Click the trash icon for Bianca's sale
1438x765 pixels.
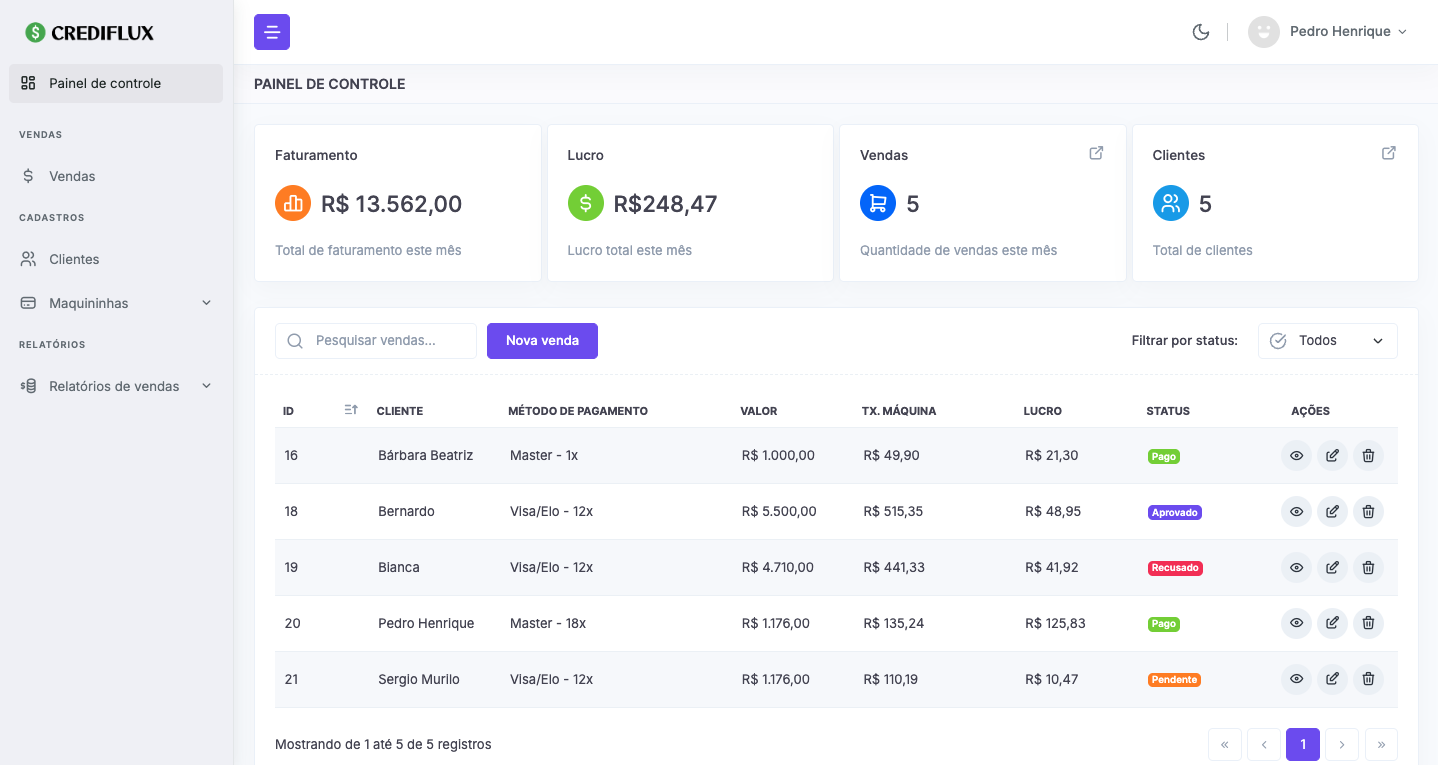tap(1368, 568)
